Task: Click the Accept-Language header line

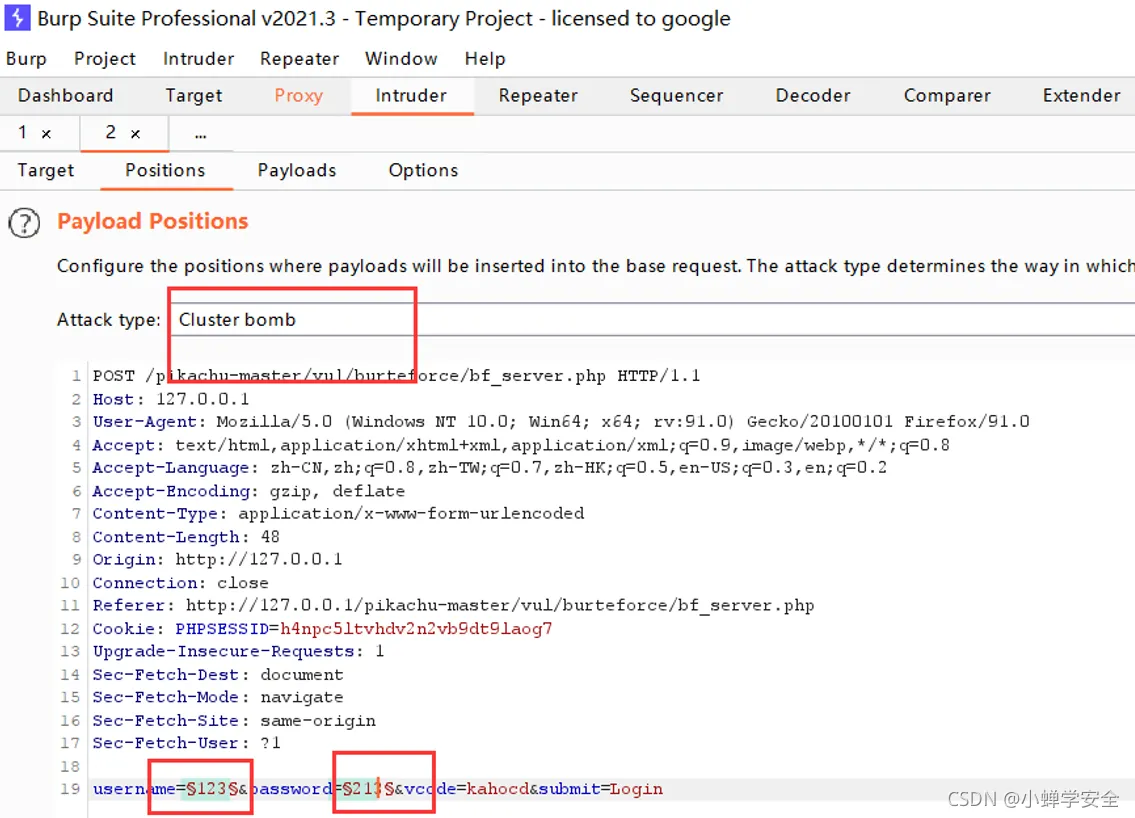Action: pyautogui.click(x=489, y=468)
